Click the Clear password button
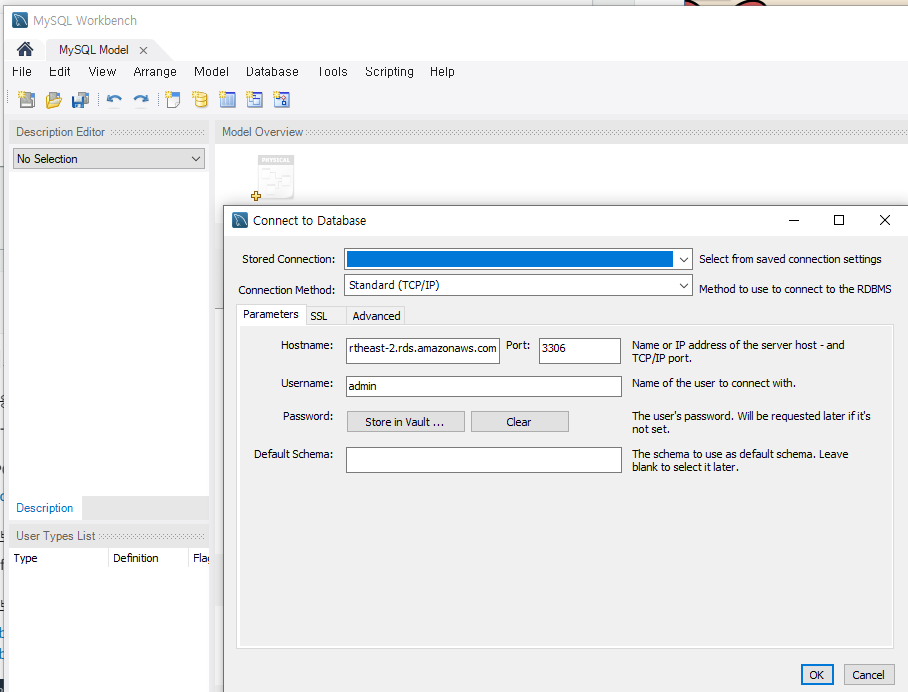Image resolution: width=908 pixels, height=692 pixels. pyautogui.click(x=519, y=422)
